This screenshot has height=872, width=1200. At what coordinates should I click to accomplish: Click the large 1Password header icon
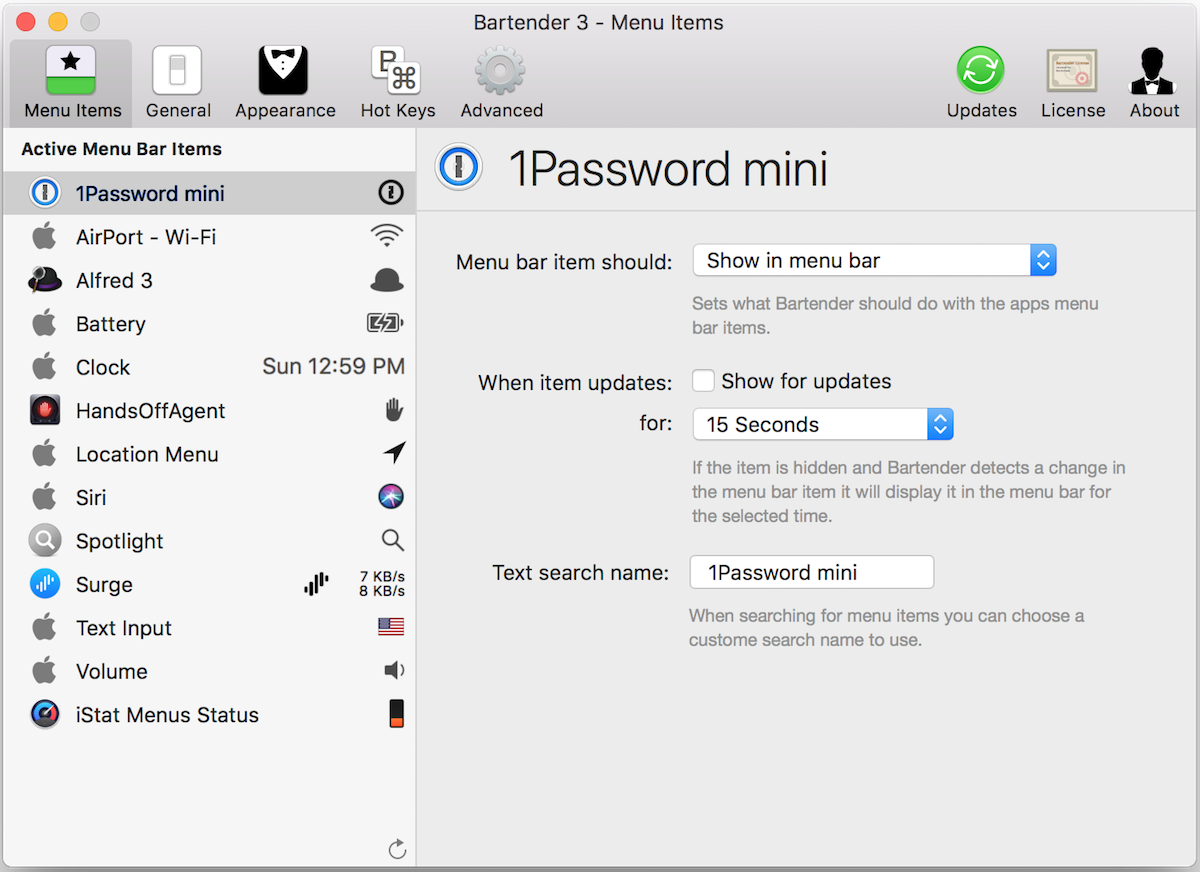point(459,167)
